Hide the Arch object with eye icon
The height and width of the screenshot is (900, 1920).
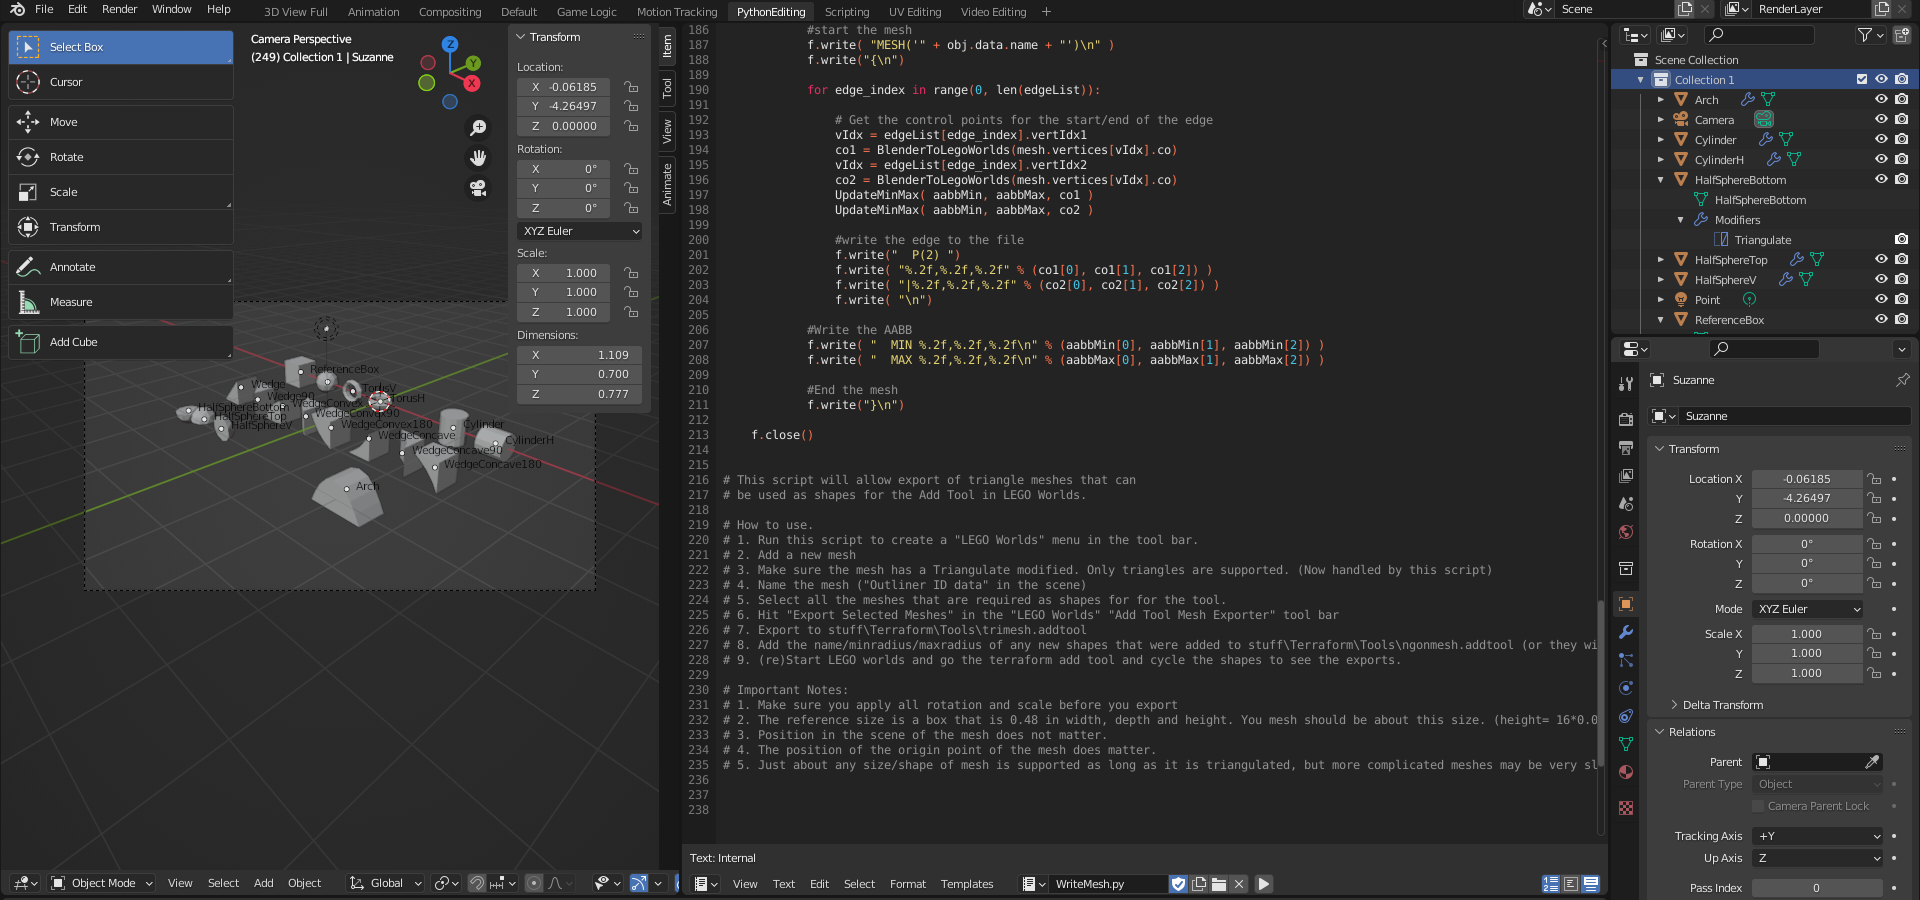(1881, 99)
